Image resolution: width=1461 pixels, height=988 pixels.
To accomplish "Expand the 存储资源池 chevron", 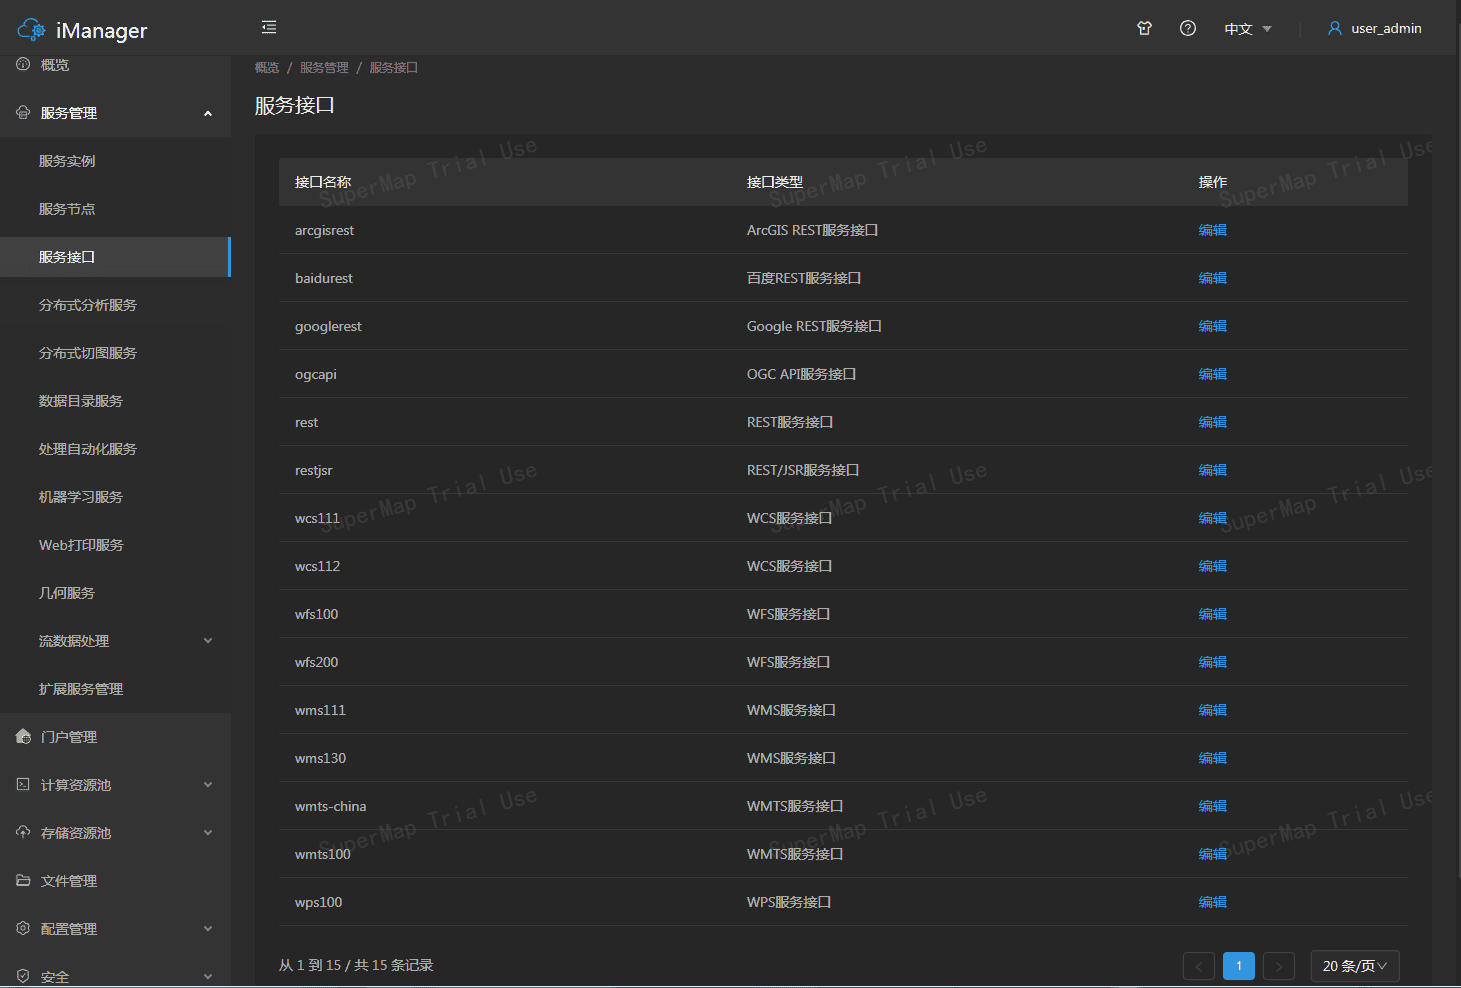I will (x=208, y=833).
